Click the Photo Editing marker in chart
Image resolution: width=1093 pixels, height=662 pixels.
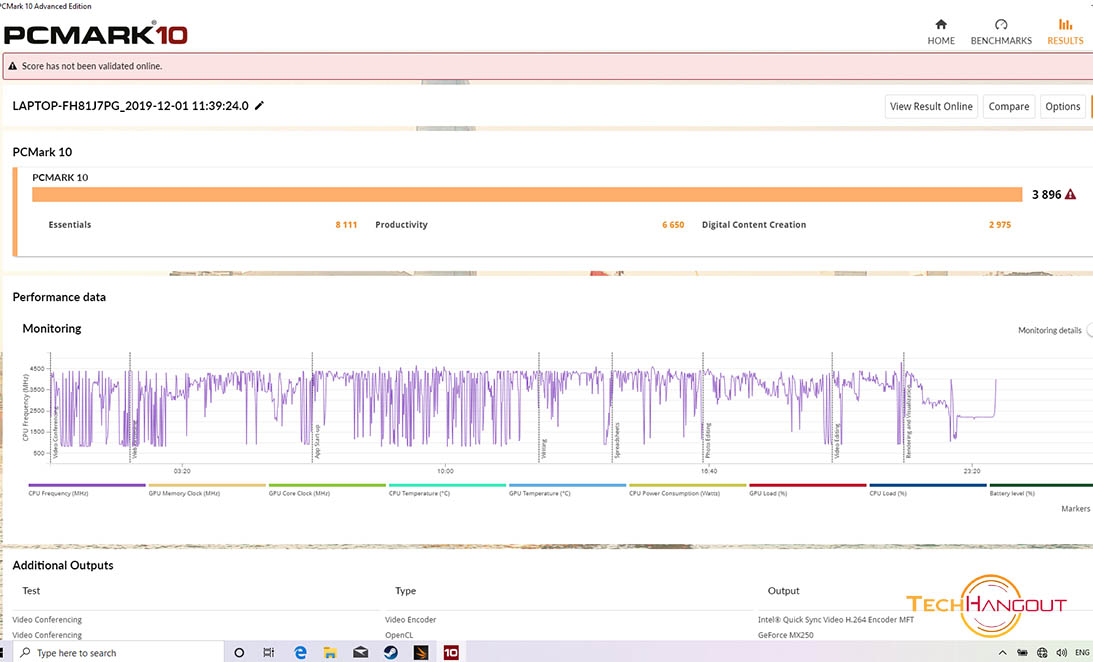tap(707, 440)
